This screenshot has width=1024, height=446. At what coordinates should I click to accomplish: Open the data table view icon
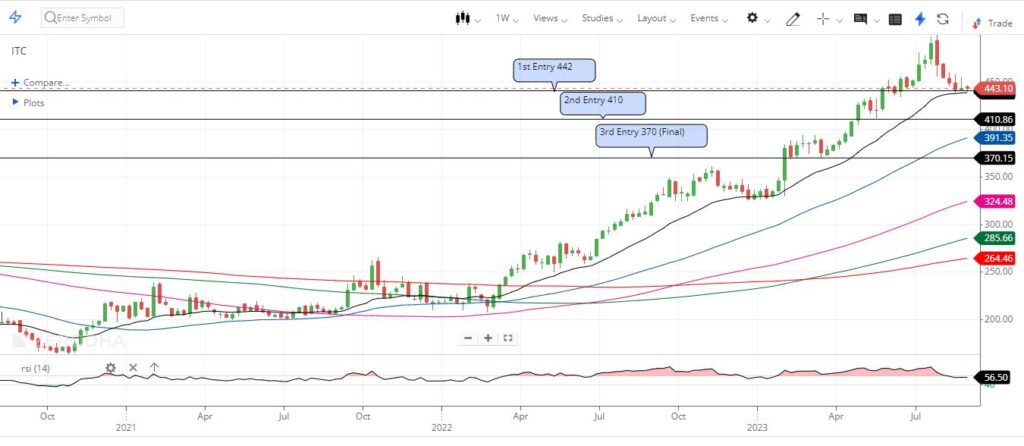coord(895,19)
